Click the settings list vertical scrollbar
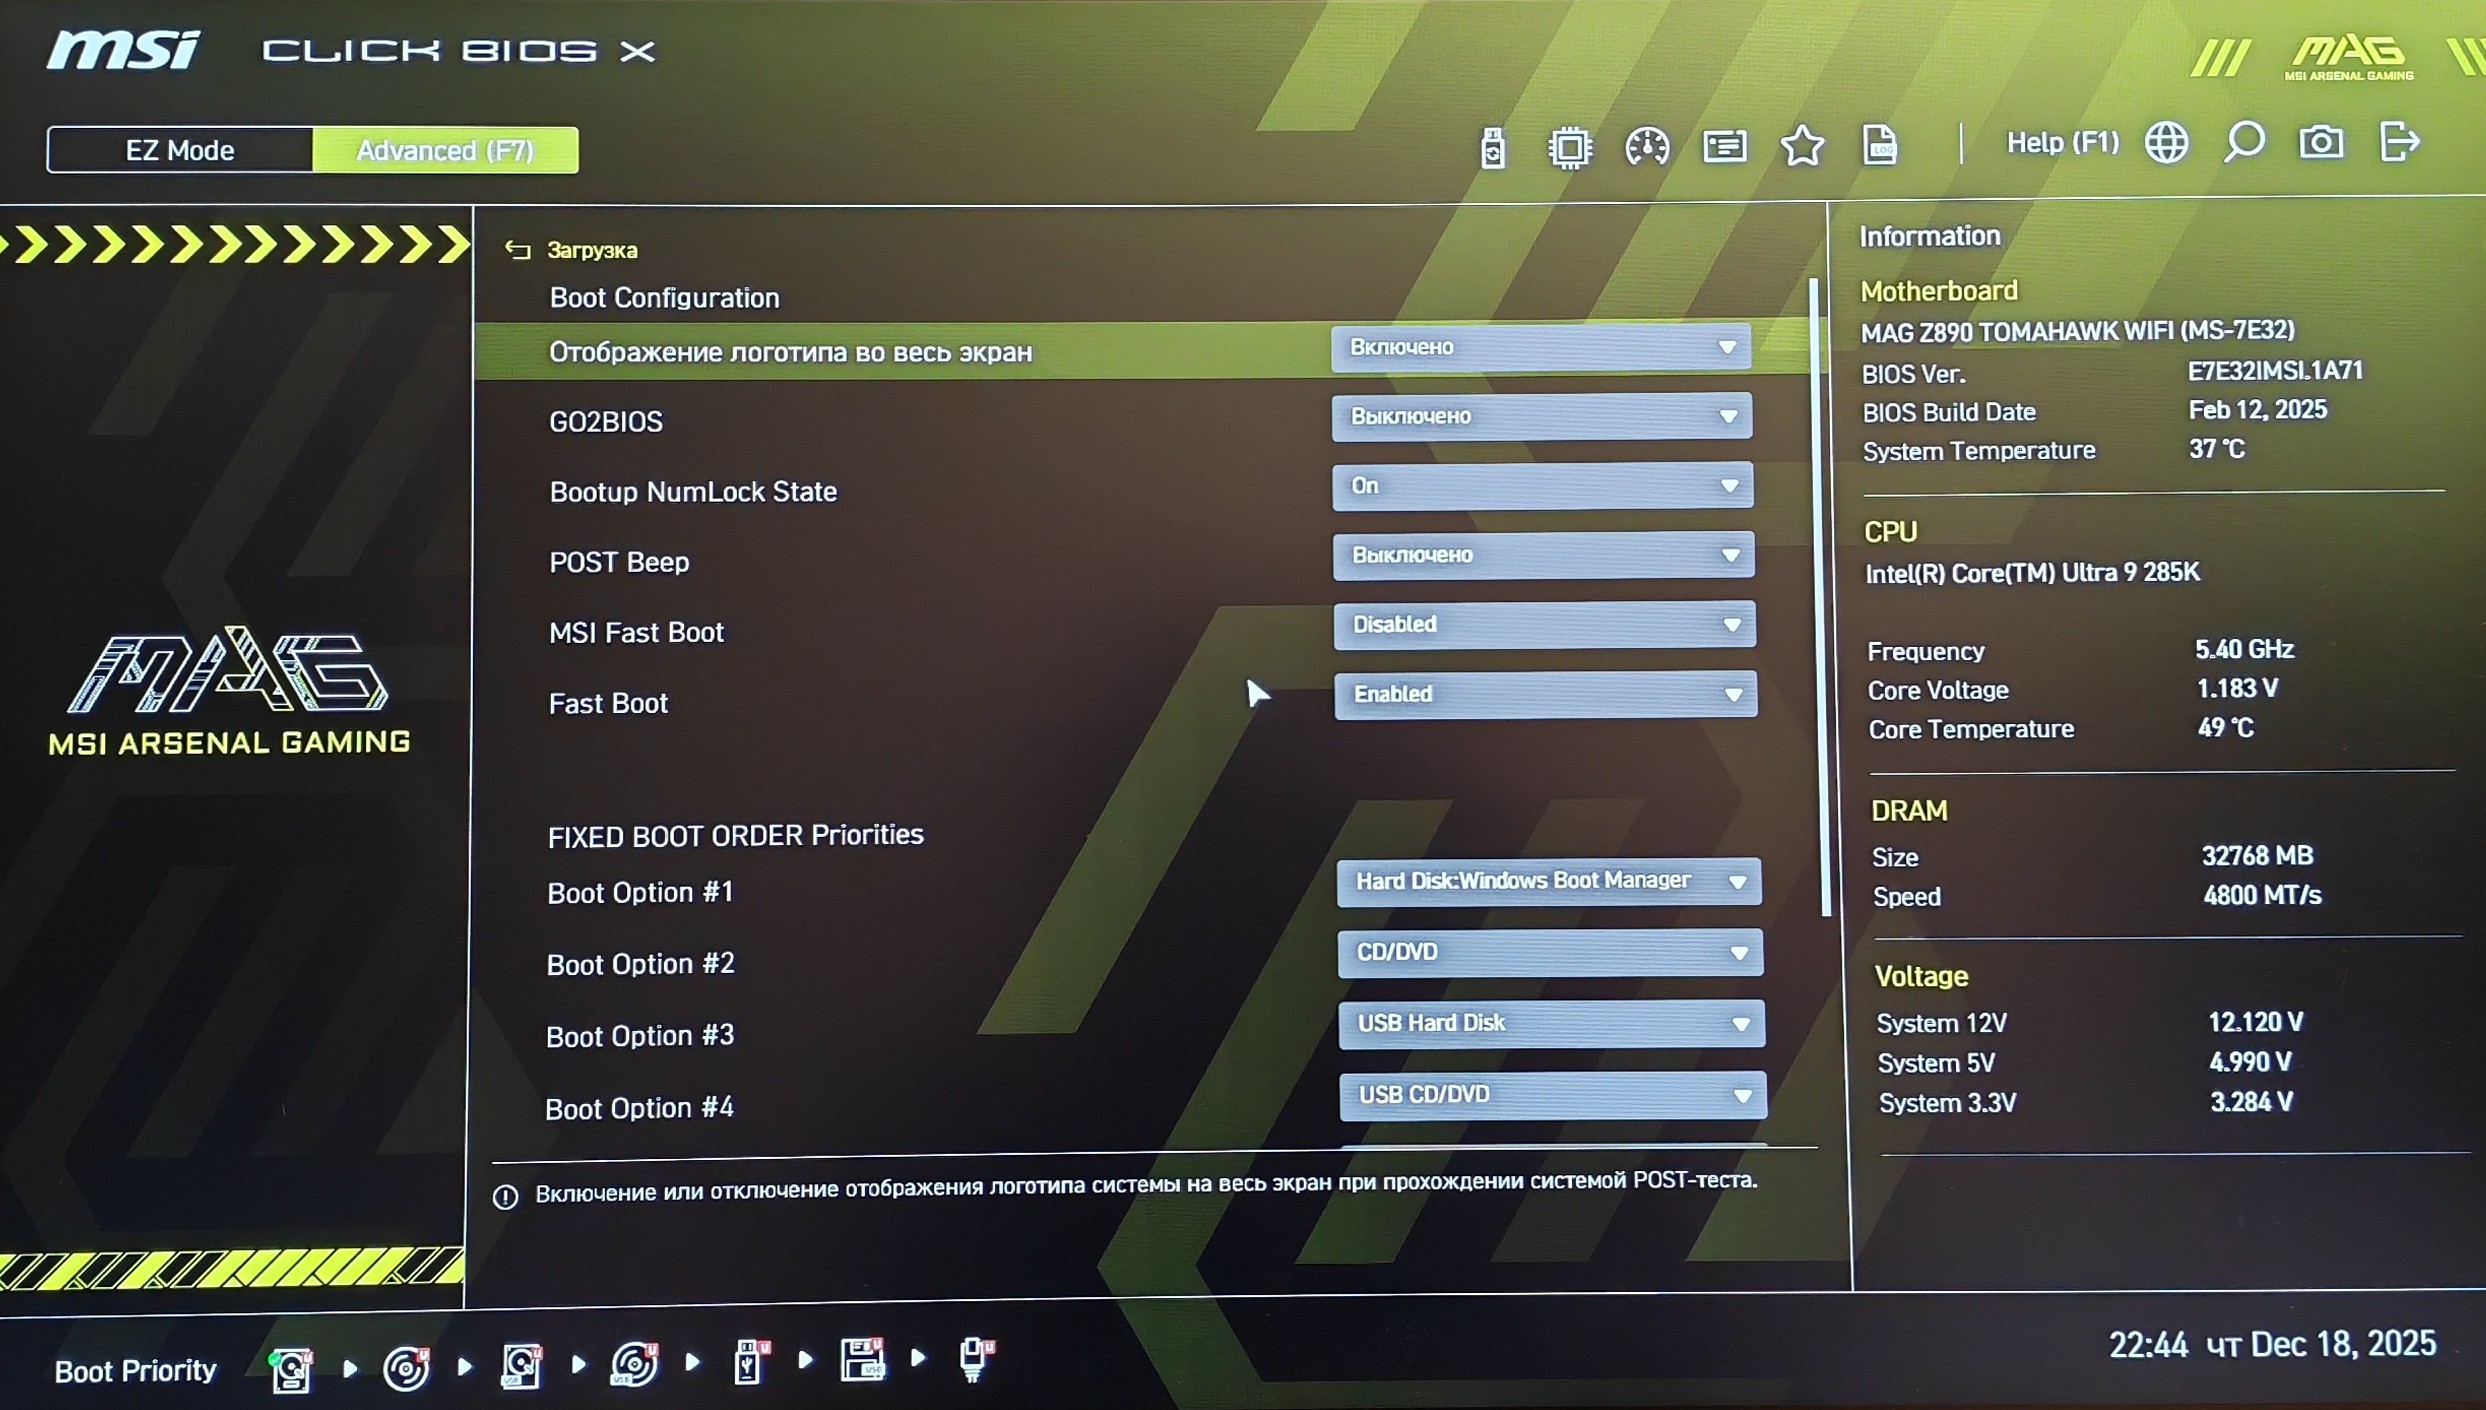 click(x=1821, y=597)
